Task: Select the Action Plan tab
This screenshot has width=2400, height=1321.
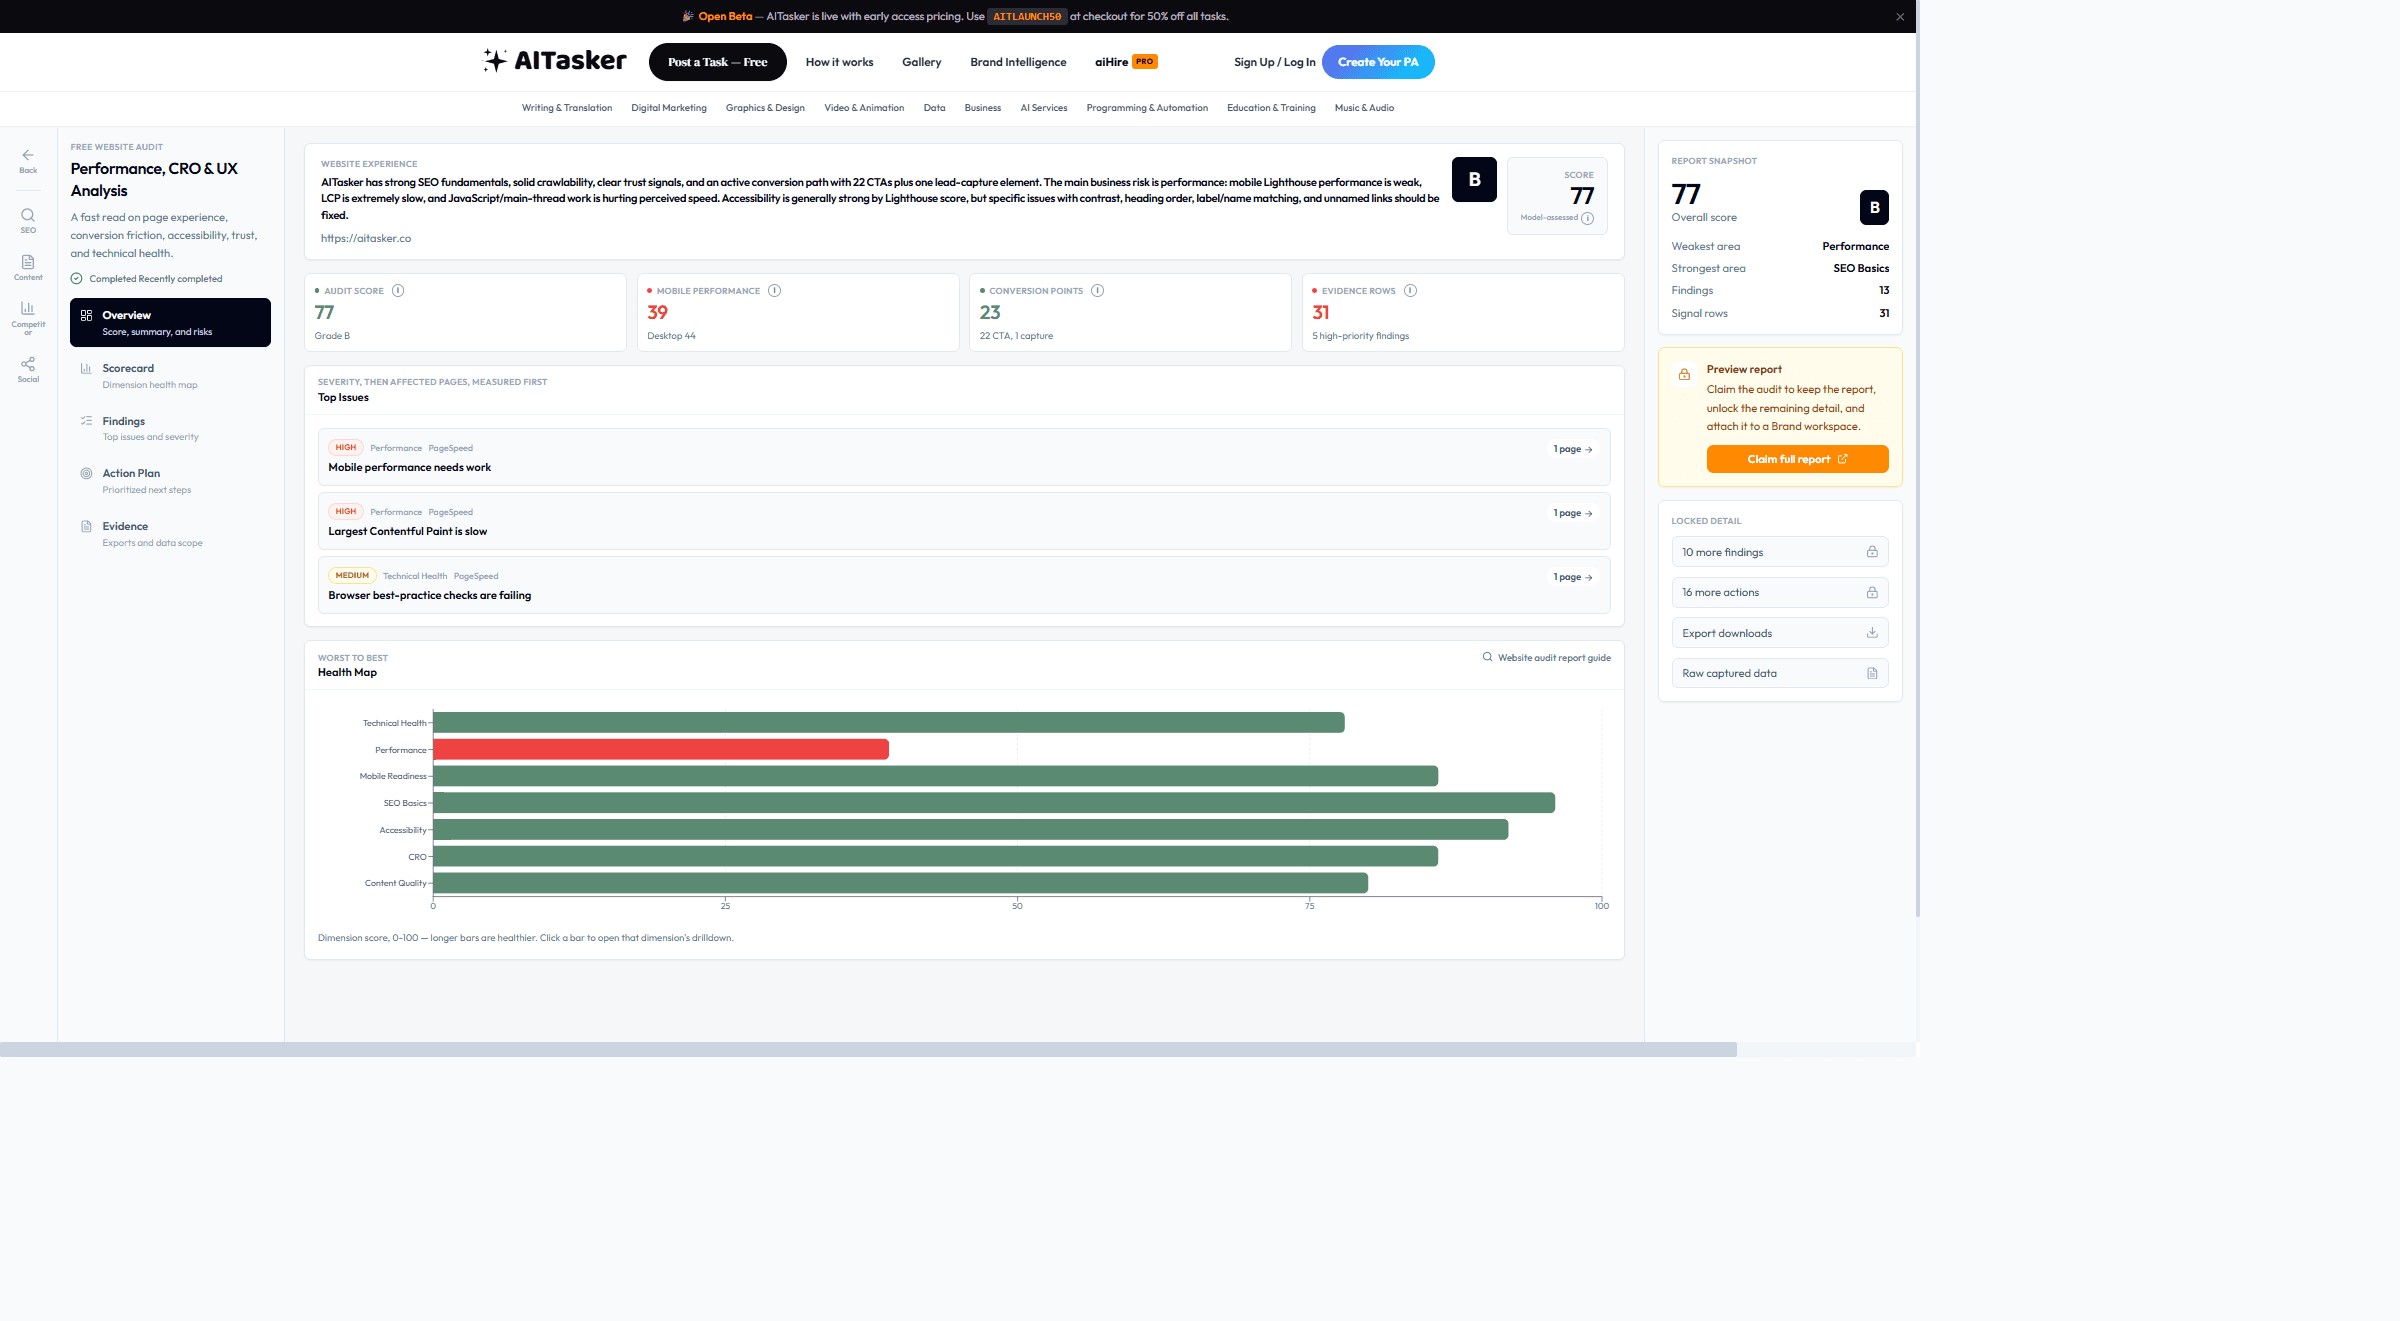Action: click(x=170, y=481)
